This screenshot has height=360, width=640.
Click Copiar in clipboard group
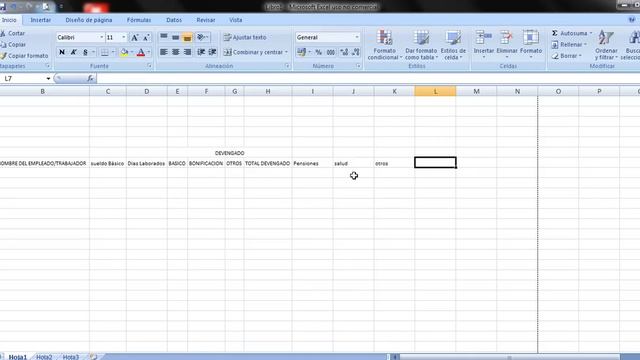(13, 45)
